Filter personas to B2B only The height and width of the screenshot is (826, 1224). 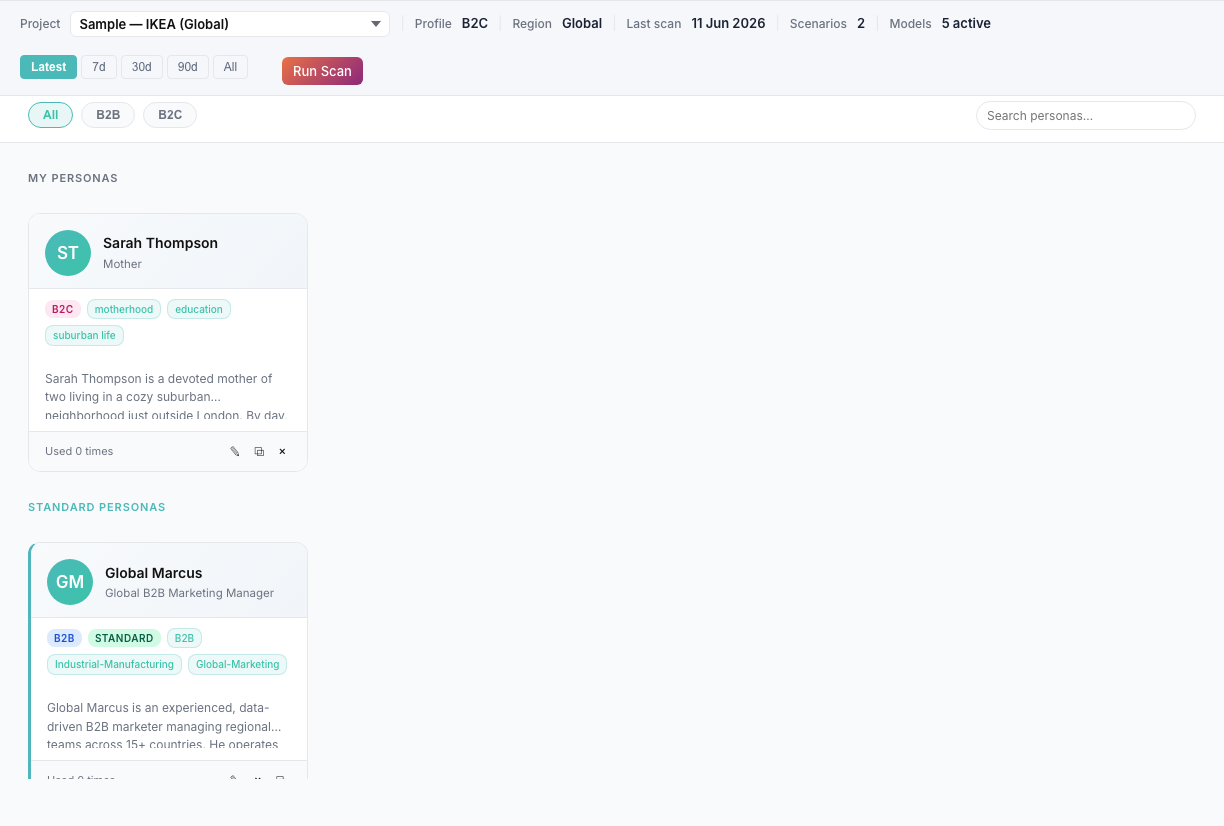click(x=108, y=115)
